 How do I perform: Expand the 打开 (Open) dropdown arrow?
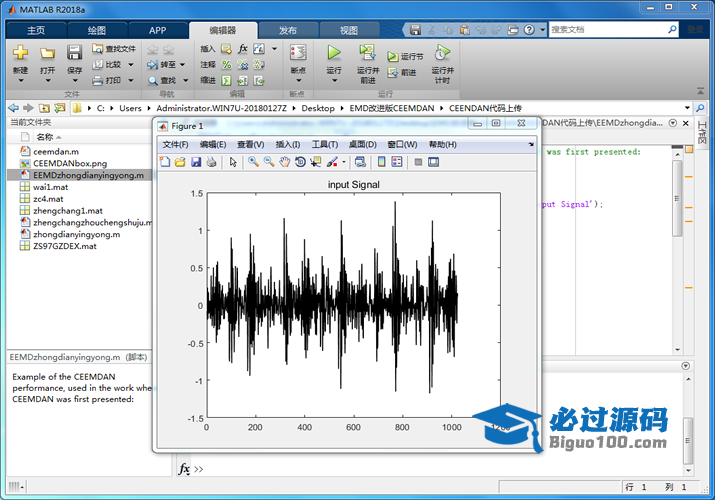click(47, 81)
